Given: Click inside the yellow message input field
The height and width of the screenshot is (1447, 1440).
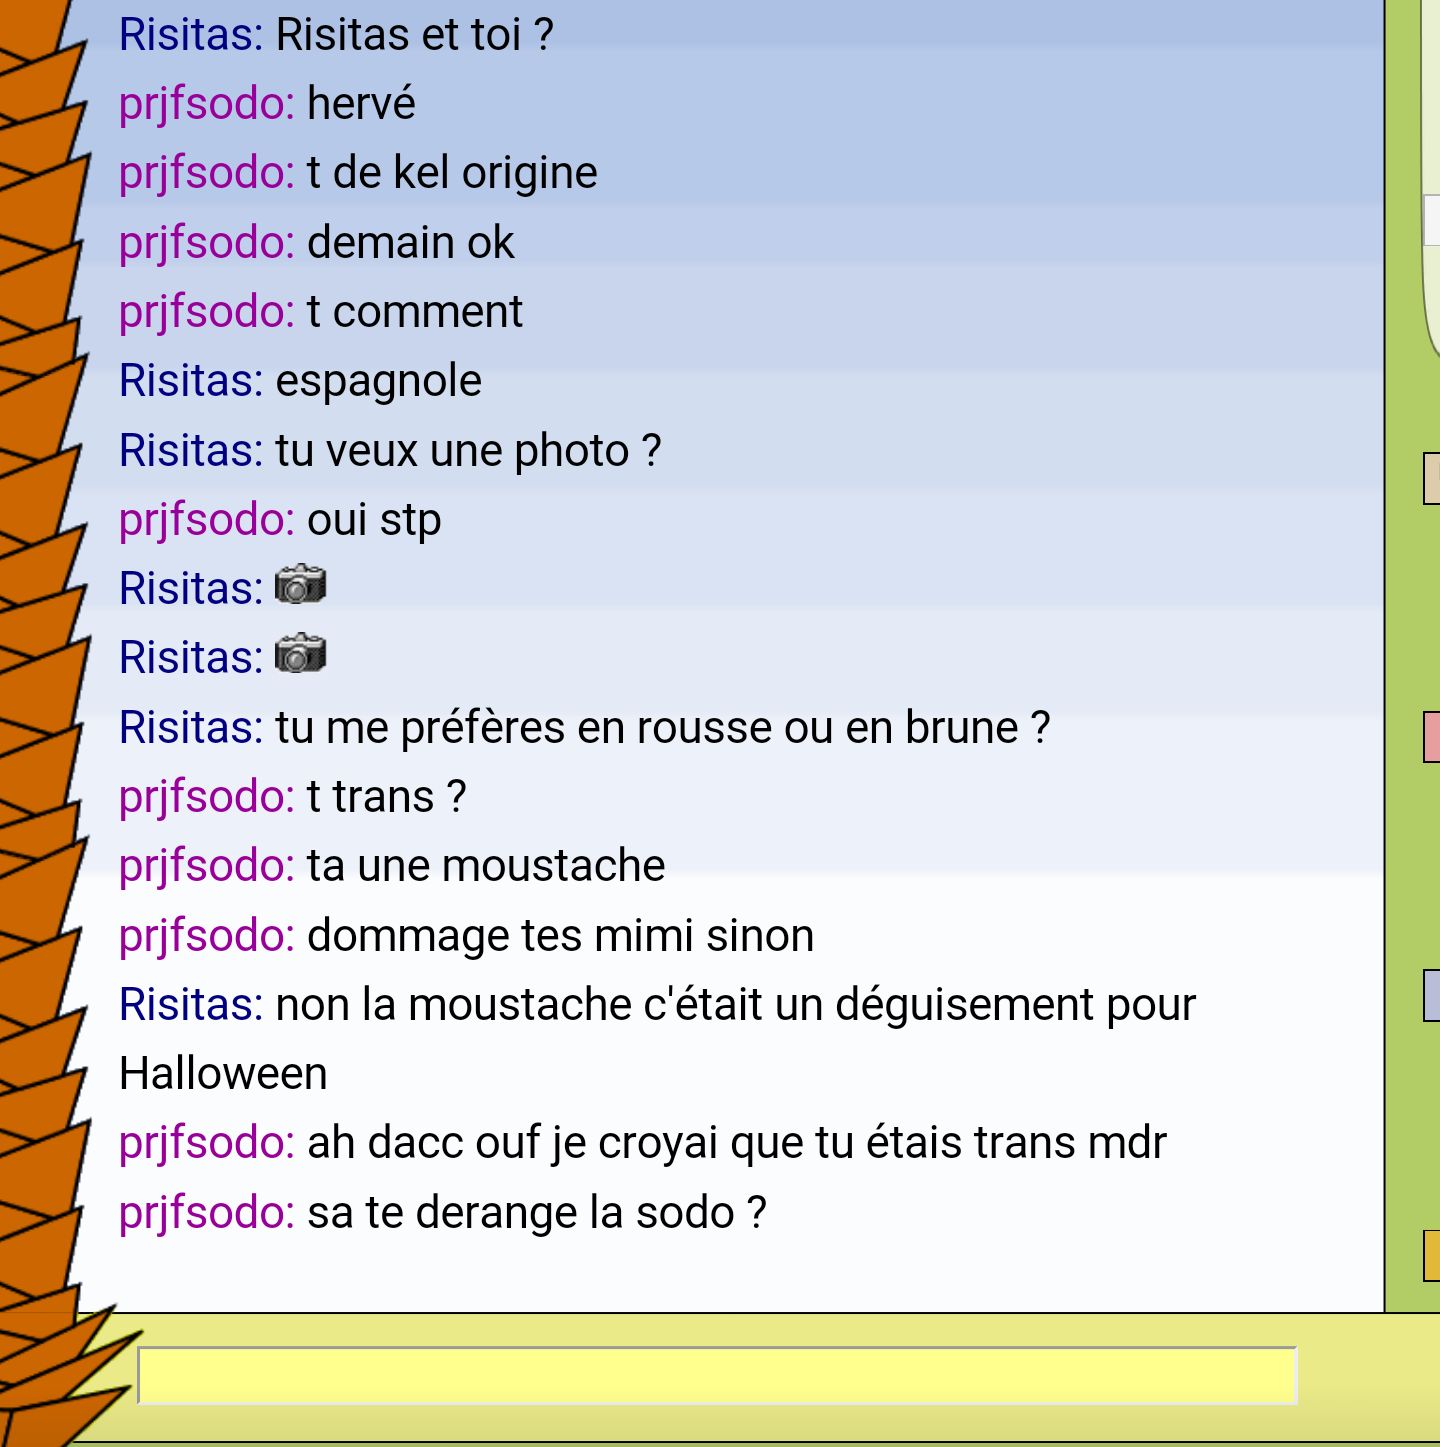Looking at the screenshot, I should [x=717, y=1375].
